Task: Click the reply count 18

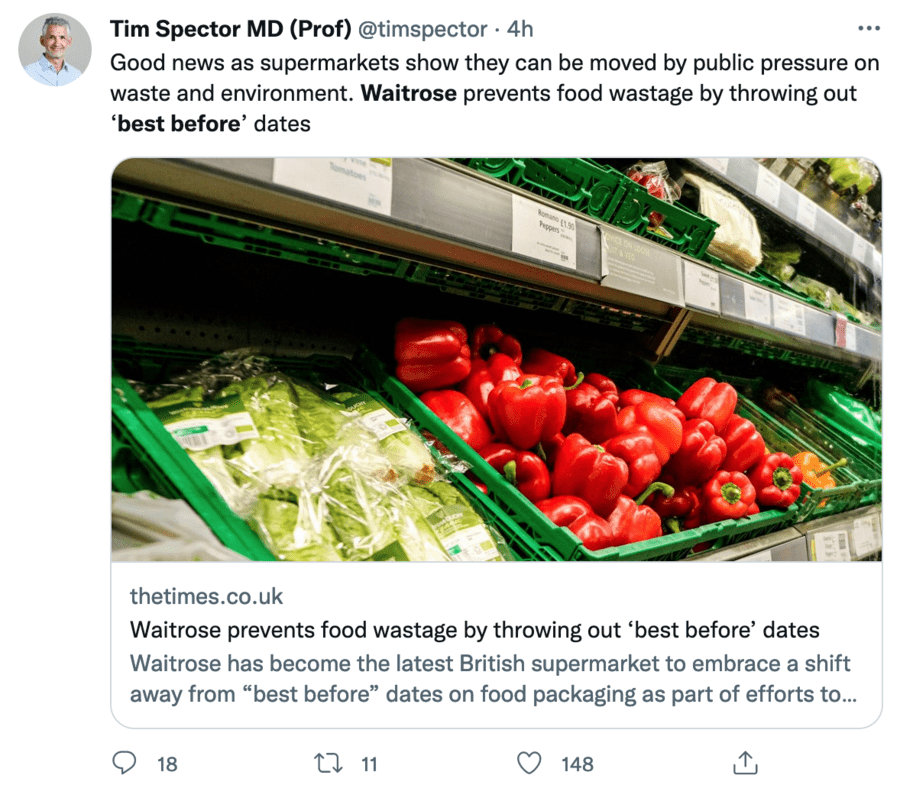Action: tap(167, 764)
